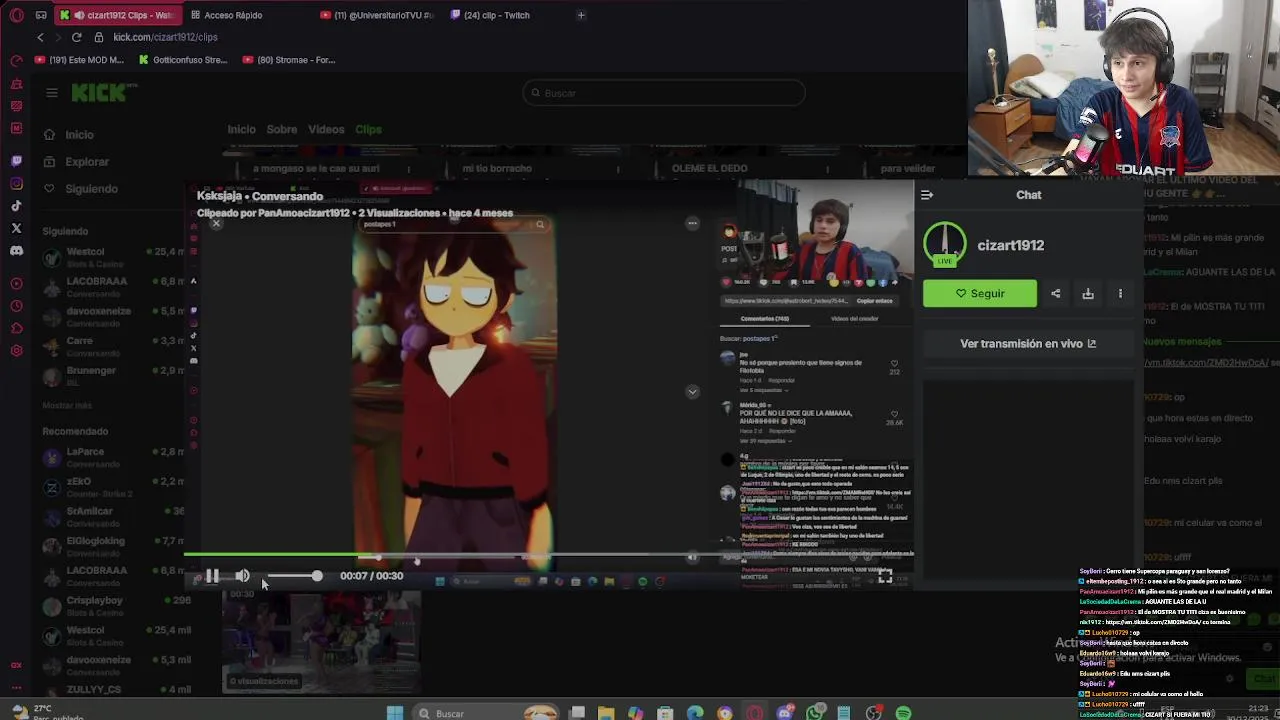Switch to the Sobre channel tab
1280x720 pixels.
click(282, 129)
